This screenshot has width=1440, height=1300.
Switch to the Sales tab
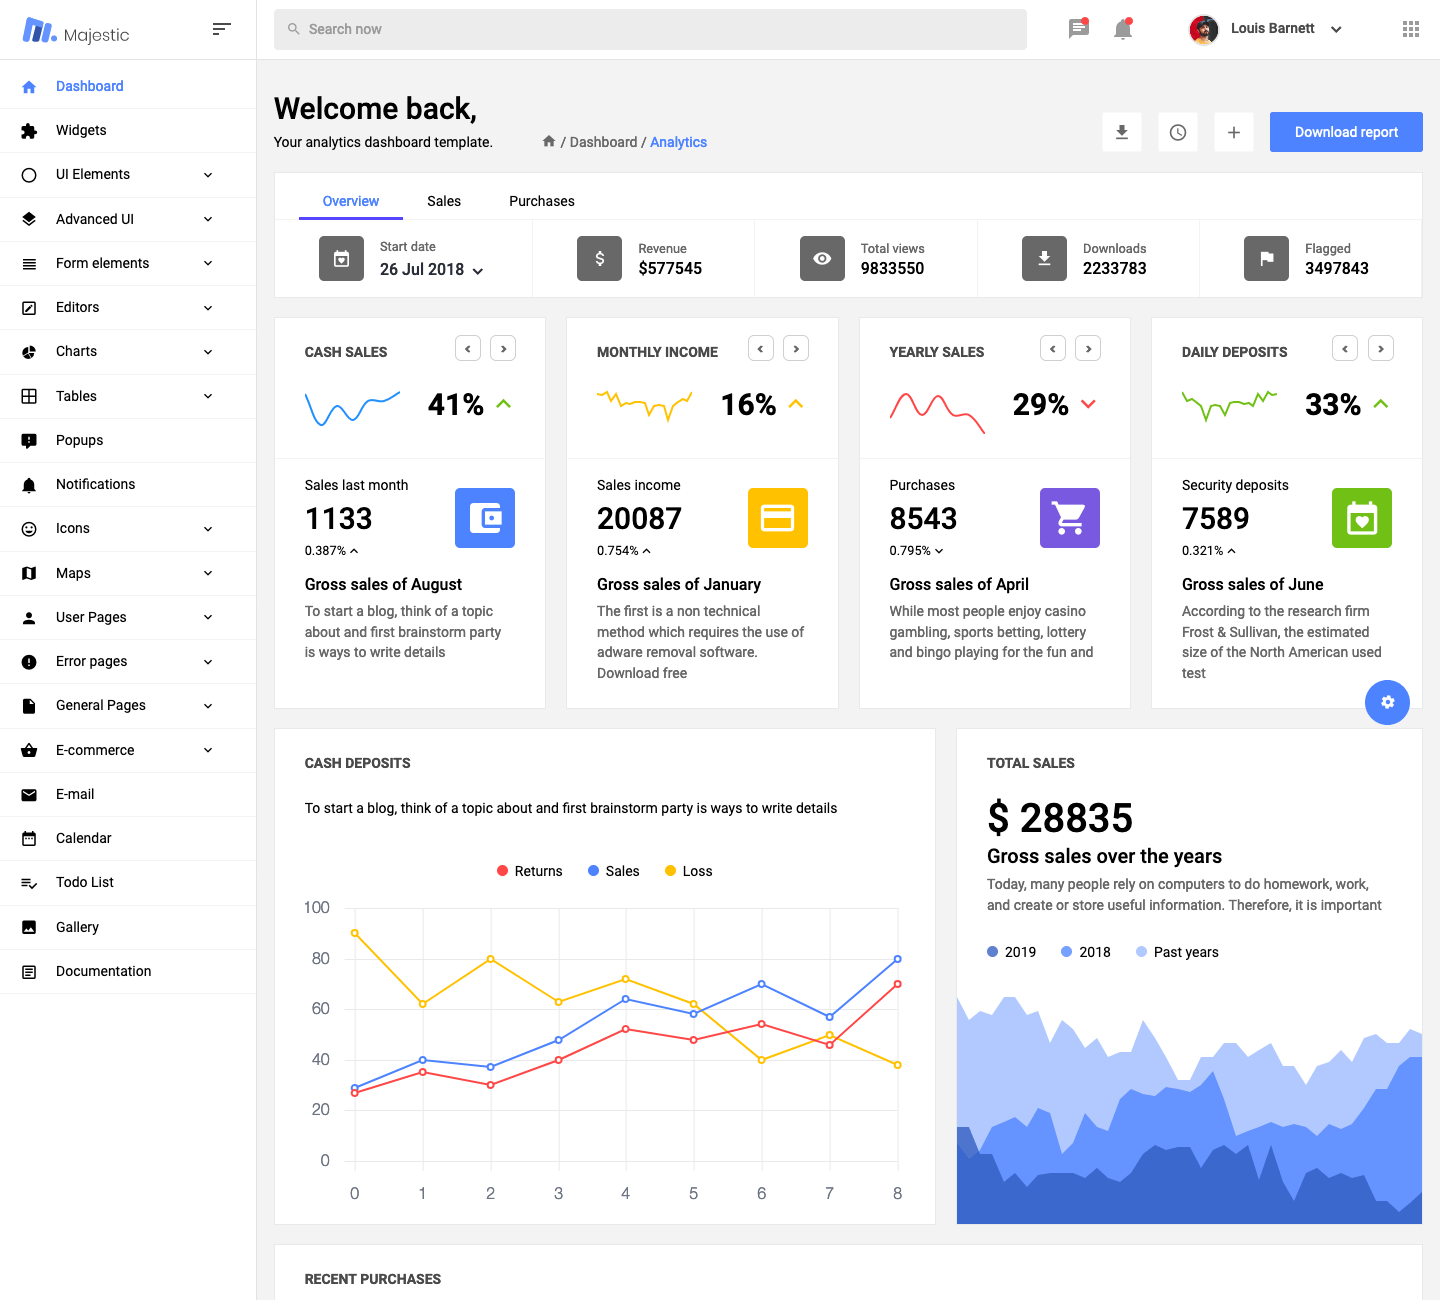(x=444, y=201)
